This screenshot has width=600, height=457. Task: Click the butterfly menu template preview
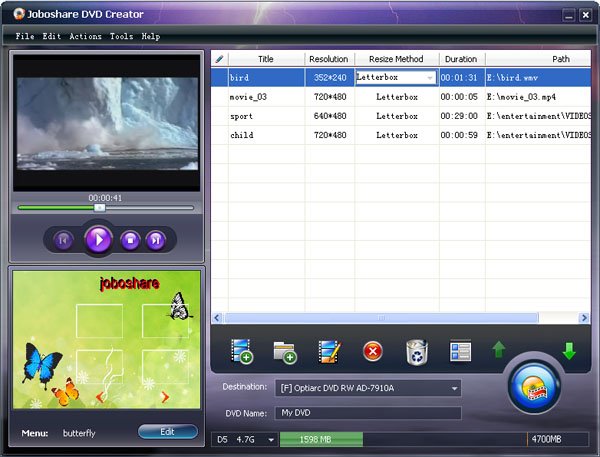click(106, 339)
